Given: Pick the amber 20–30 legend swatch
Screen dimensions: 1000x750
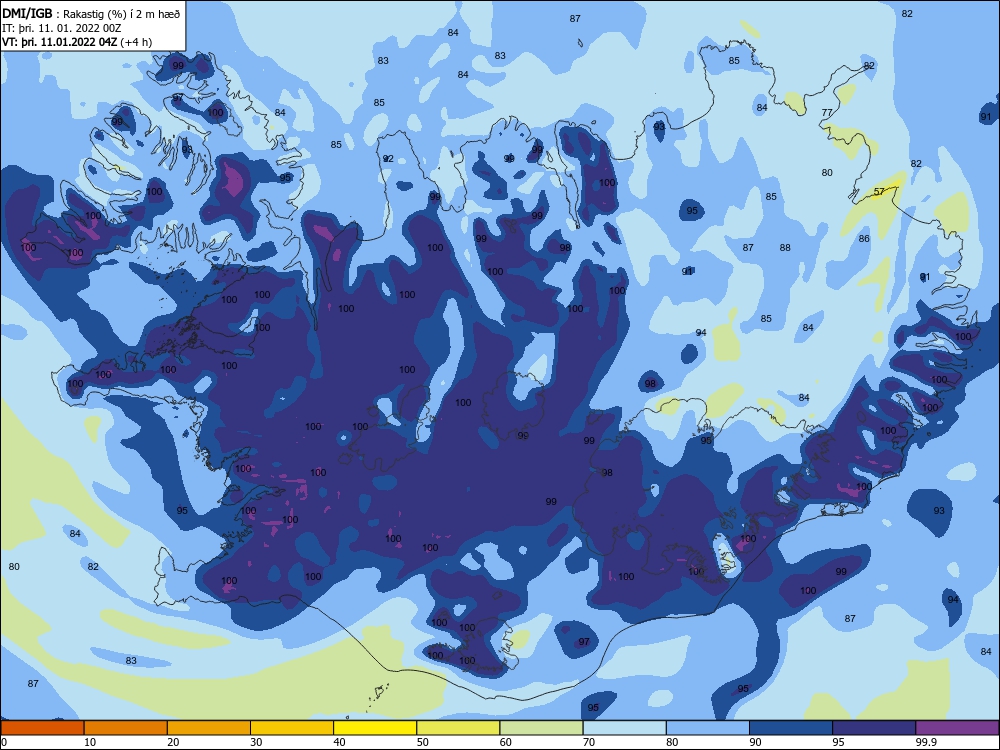Looking at the screenshot, I should 209,728.
